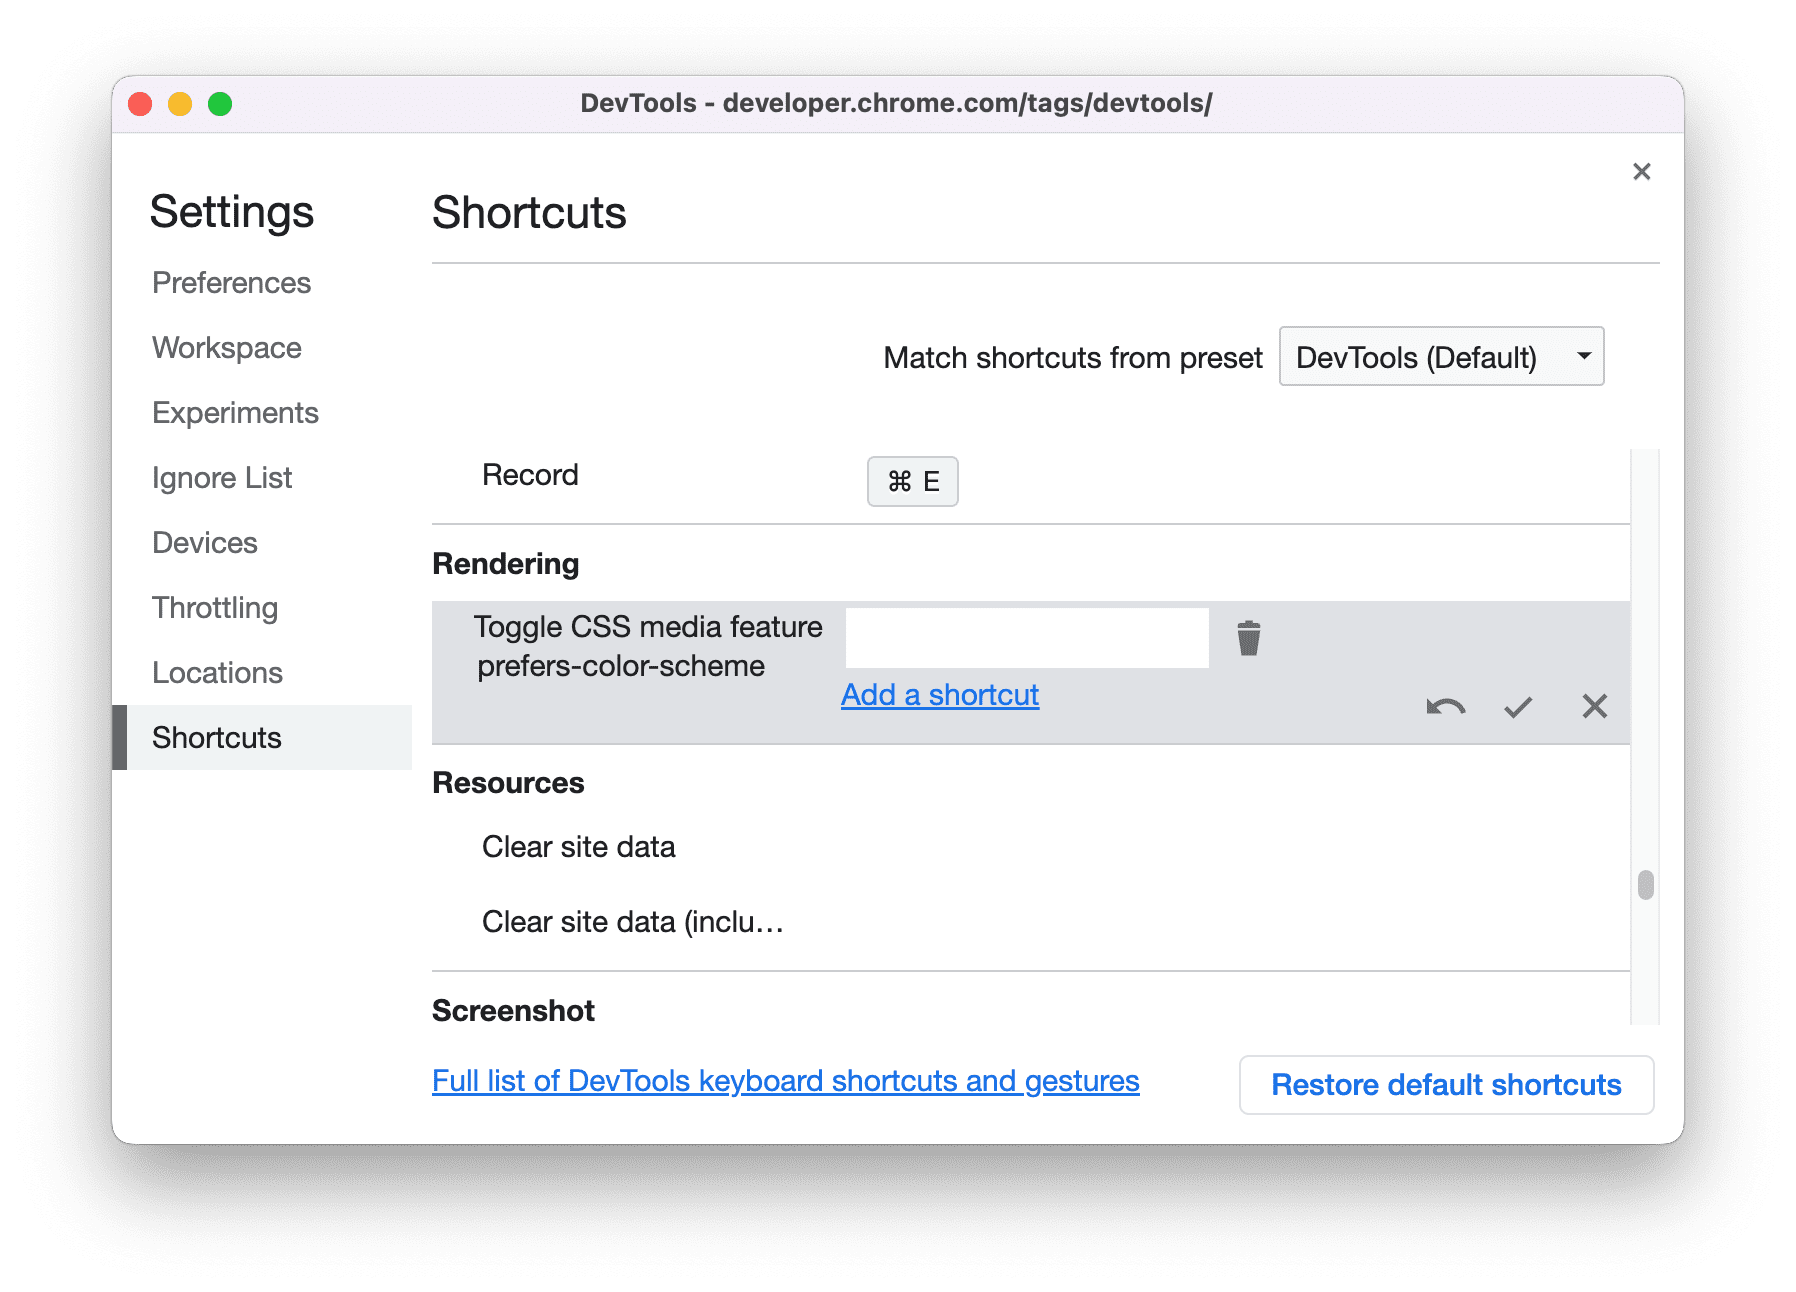Select the Shortcuts sidebar entry
This screenshot has height=1292, width=1796.
click(x=216, y=737)
